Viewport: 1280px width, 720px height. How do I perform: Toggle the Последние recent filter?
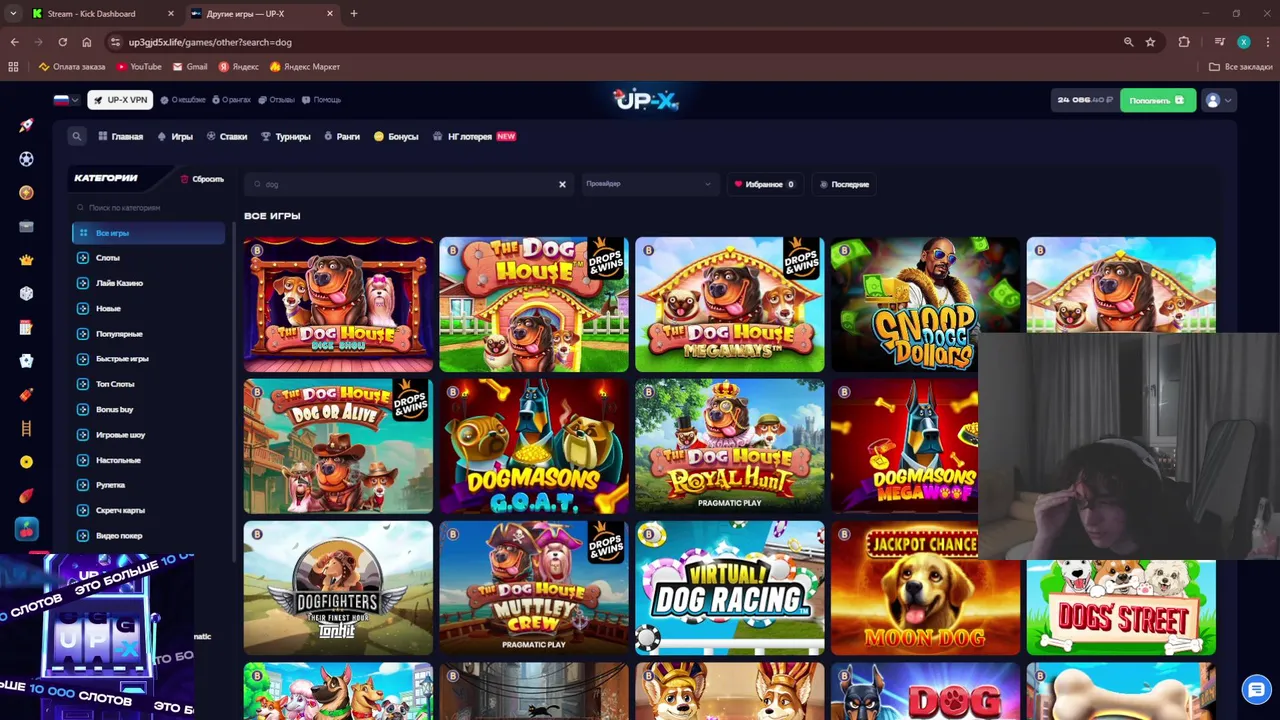pos(844,184)
